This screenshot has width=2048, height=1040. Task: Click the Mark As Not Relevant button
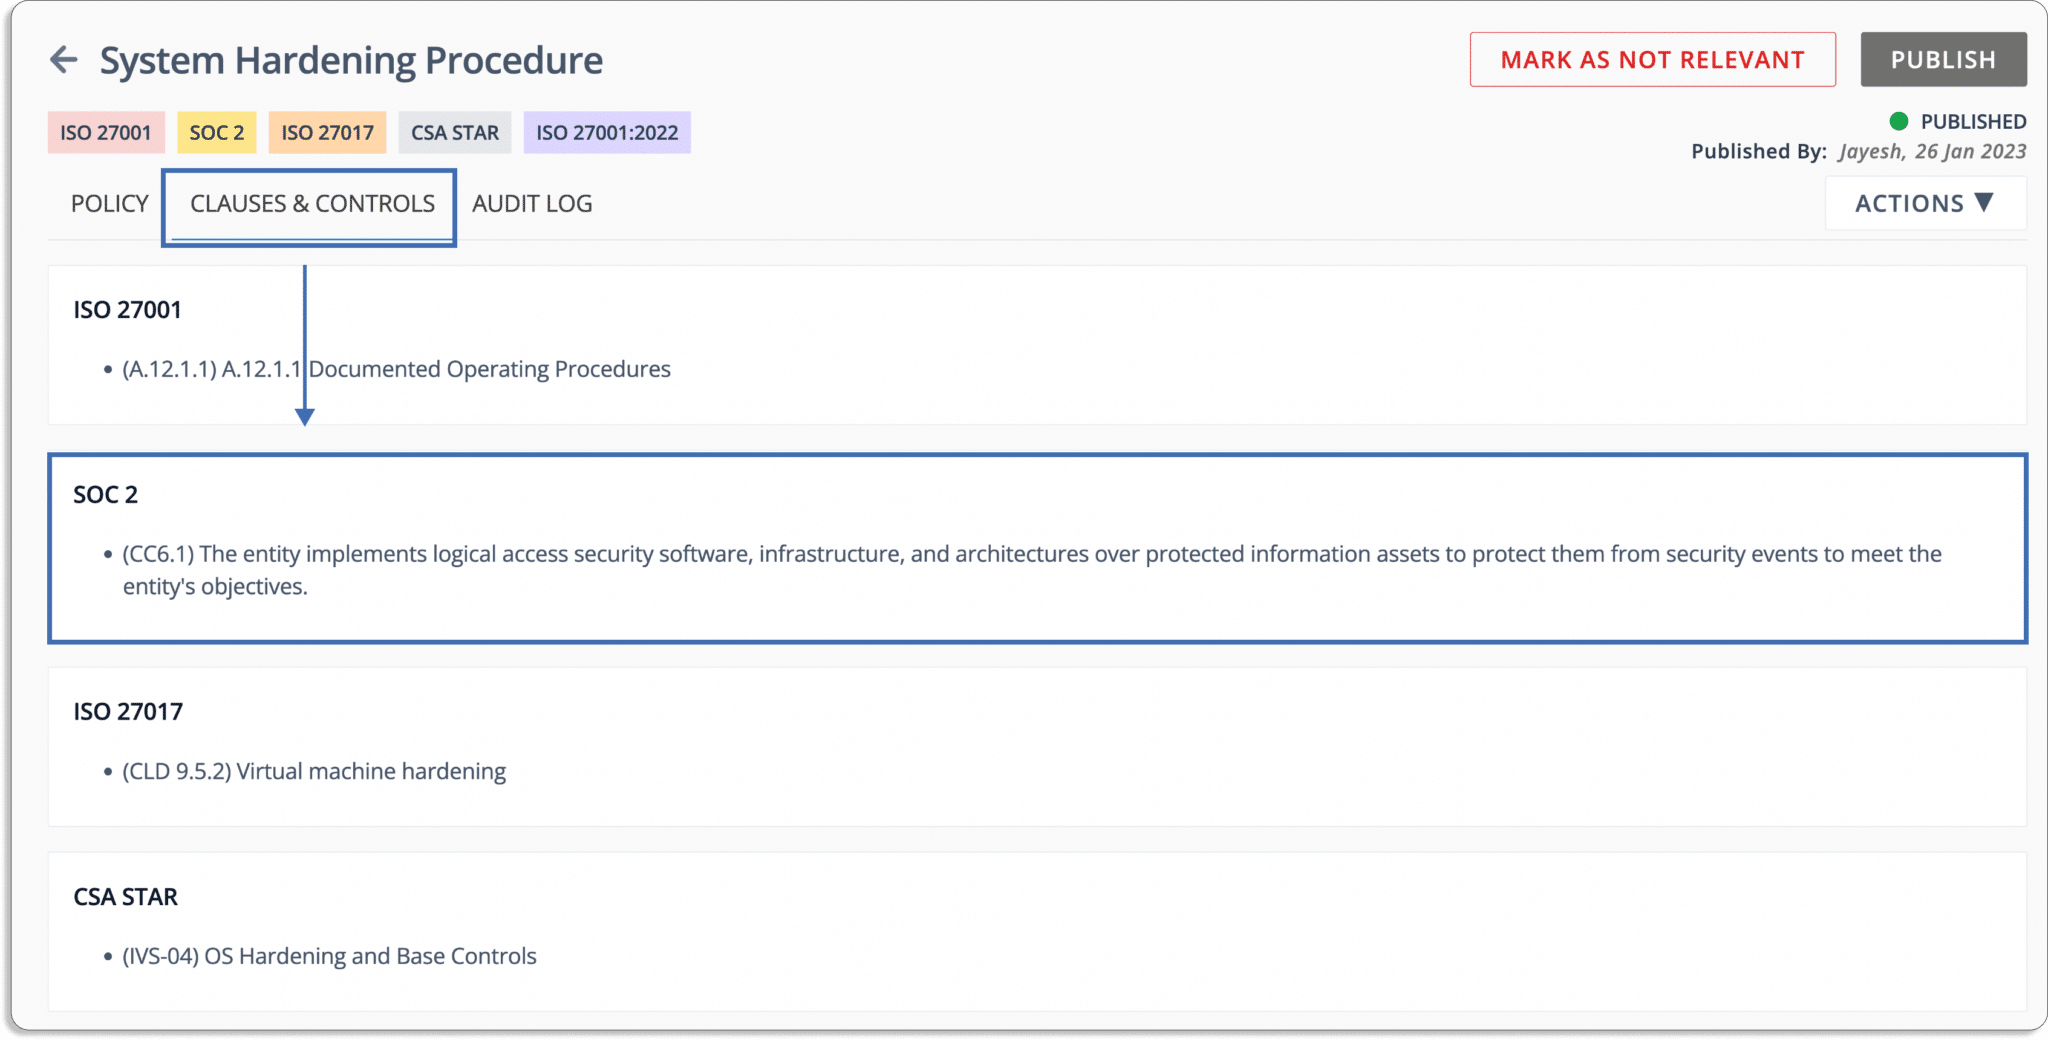click(1652, 60)
